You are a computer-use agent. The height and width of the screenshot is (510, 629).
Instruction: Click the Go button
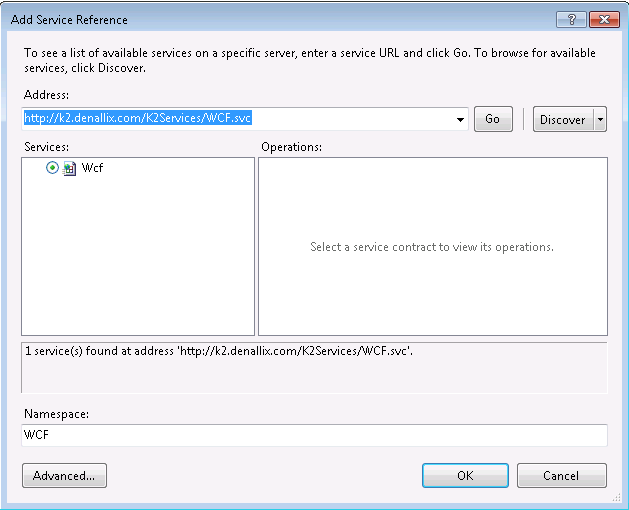(x=493, y=119)
